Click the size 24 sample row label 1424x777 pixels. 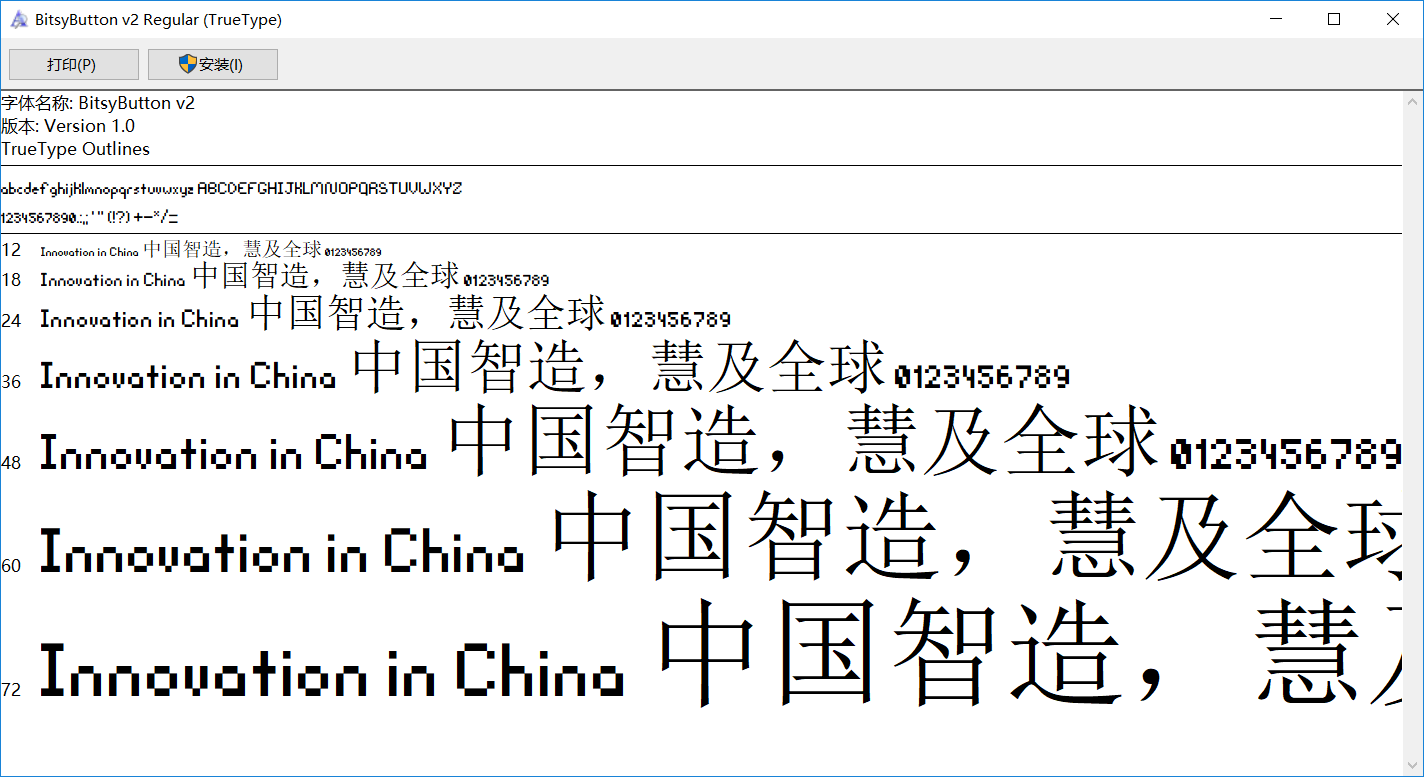click(11, 320)
